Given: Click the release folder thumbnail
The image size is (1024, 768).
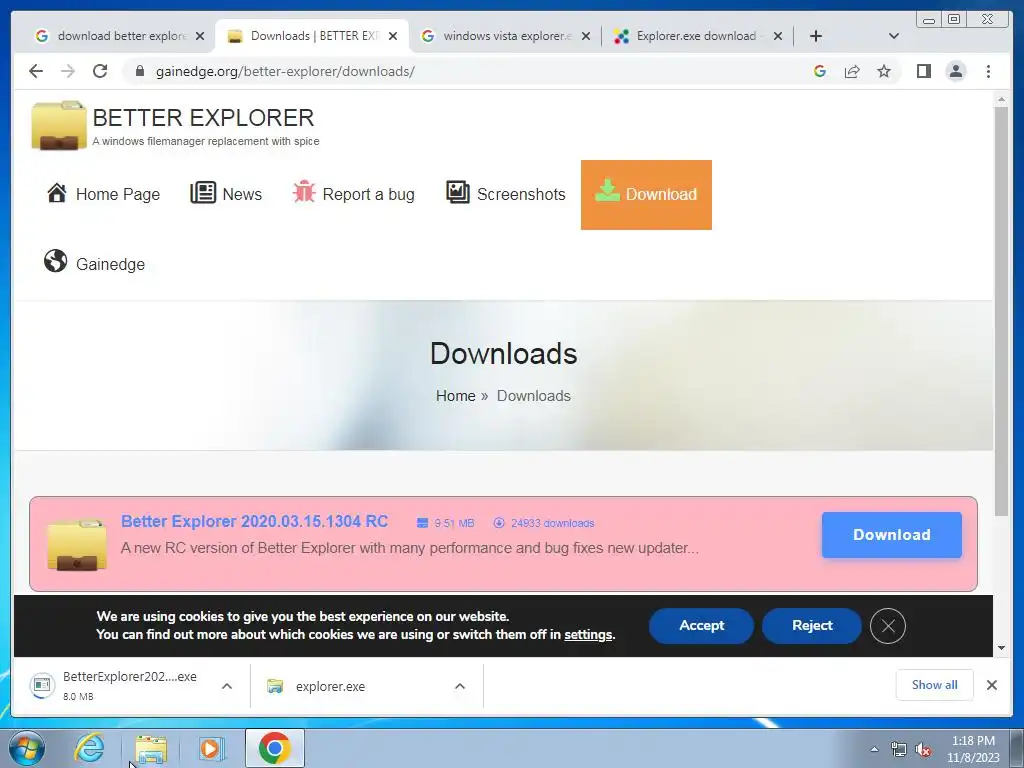Looking at the screenshot, I should coord(77,545).
